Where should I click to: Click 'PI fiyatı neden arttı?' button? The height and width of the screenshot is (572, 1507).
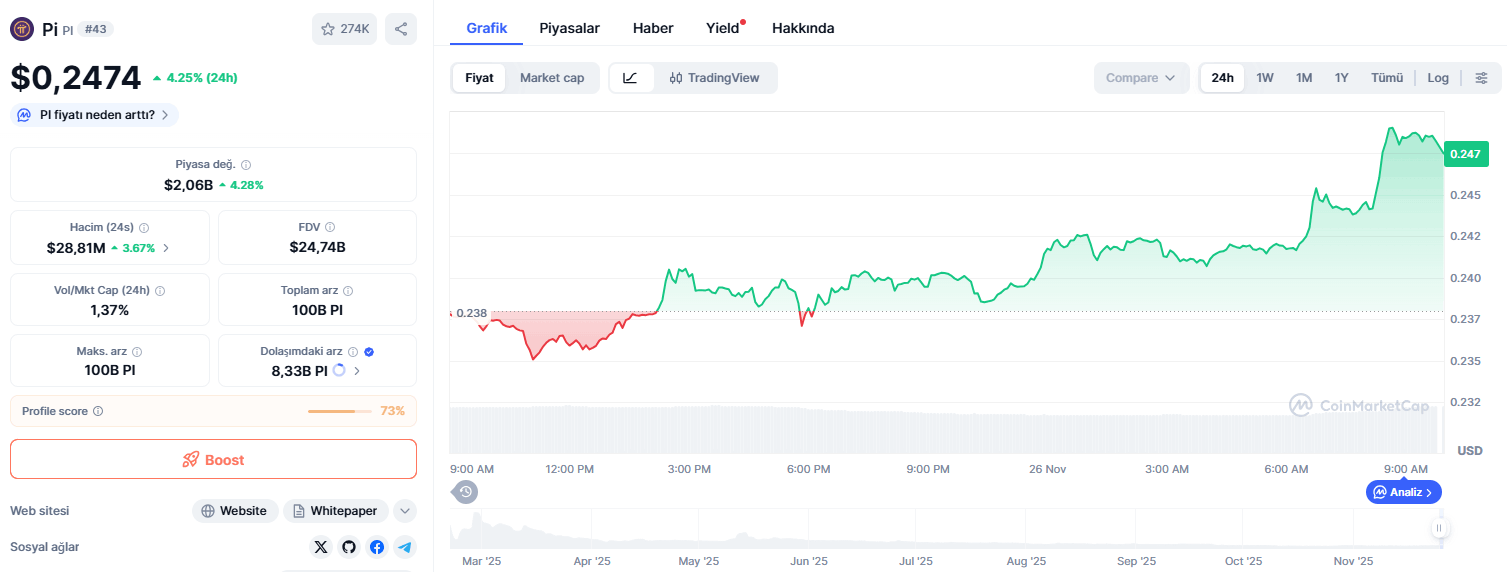(95, 115)
